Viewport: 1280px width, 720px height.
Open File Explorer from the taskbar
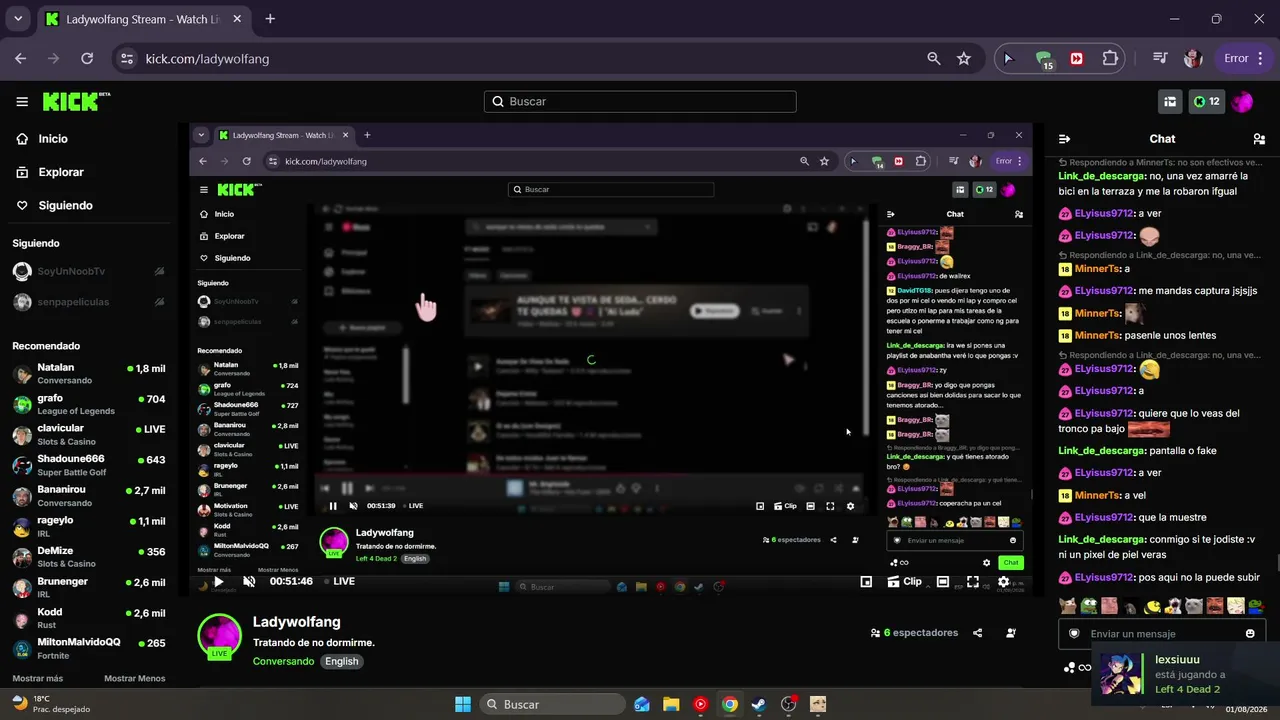pyautogui.click(x=671, y=704)
